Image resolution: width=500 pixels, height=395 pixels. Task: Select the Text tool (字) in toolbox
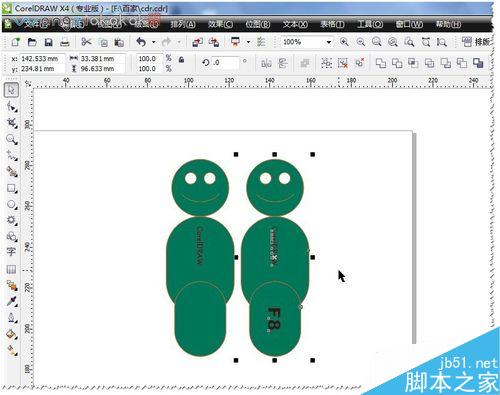tap(11, 252)
